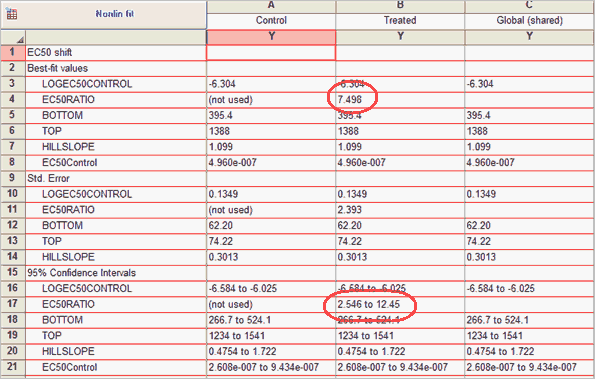Select column C Global (shared) header

529,20
